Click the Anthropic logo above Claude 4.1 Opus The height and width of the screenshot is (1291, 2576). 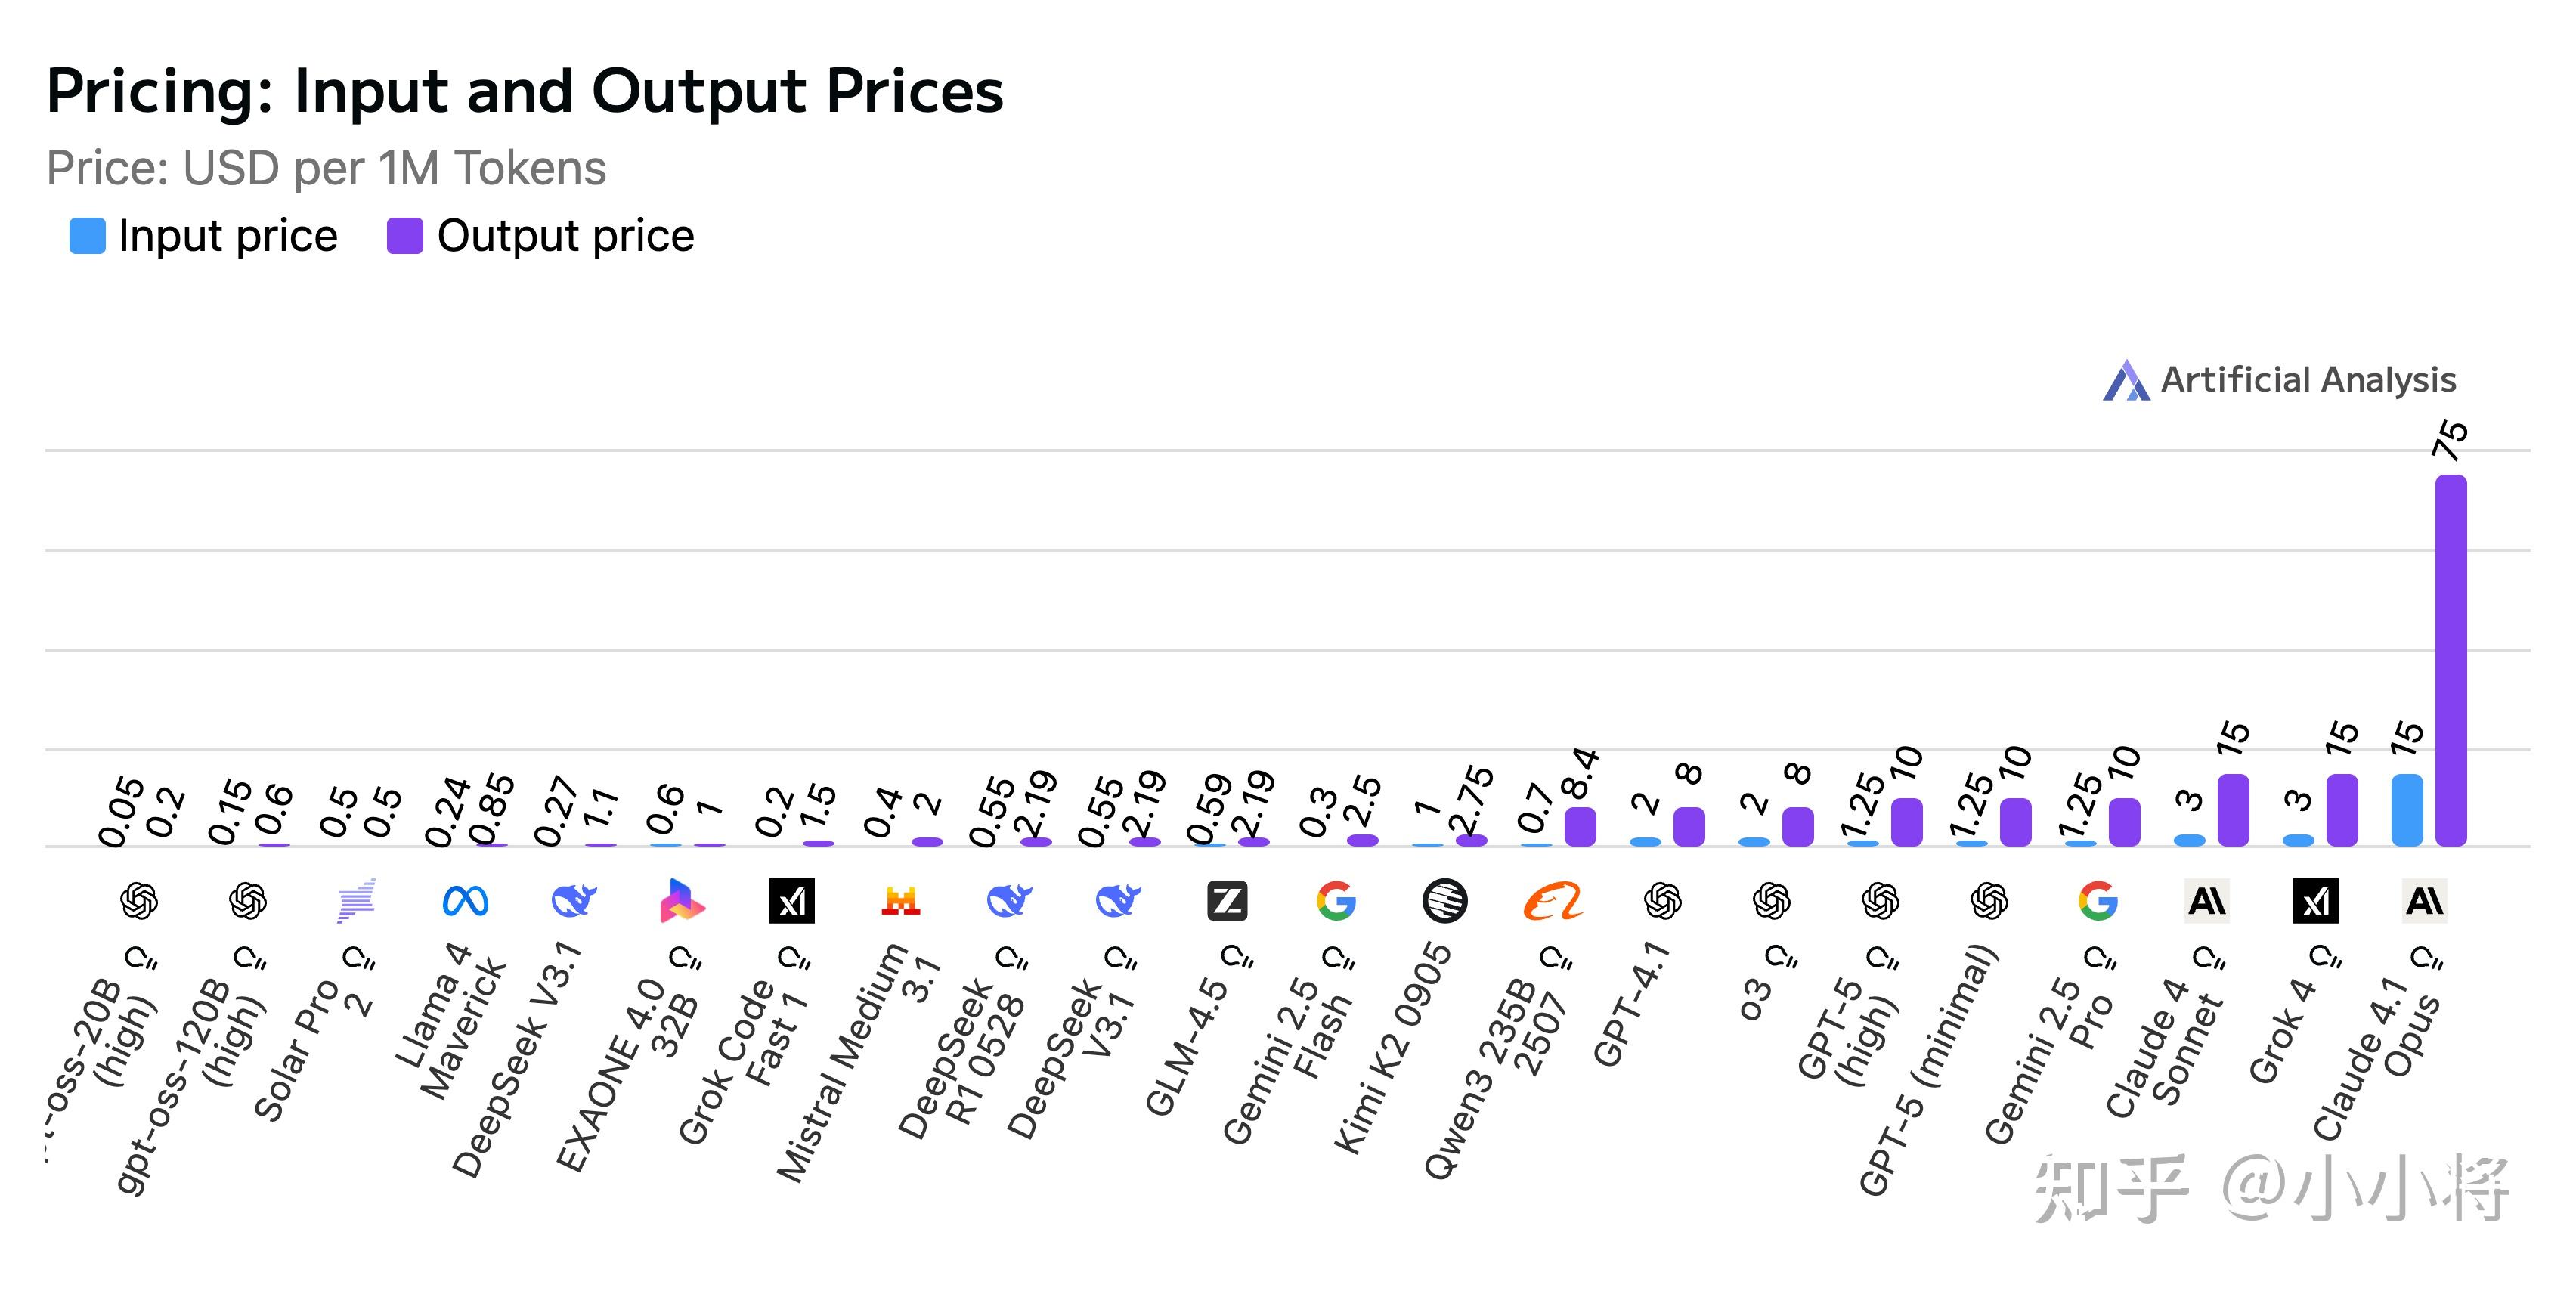pyautogui.click(x=2424, y=901)
